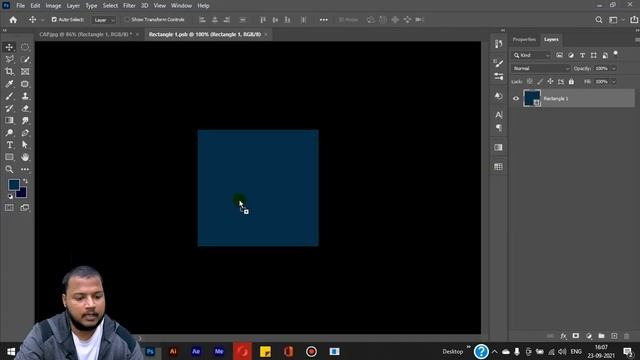Image resolution: width=640 pixels, height=360 pixels.
Task: Open the Normal blend mode dropdown
Action: 541,69
